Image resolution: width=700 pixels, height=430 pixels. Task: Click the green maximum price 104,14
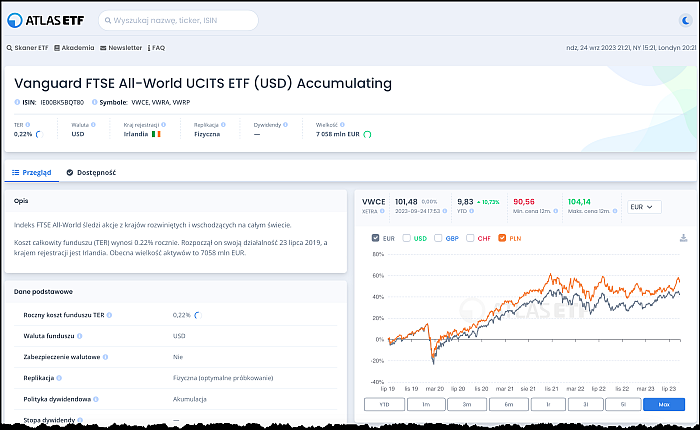tap(579, 202)
